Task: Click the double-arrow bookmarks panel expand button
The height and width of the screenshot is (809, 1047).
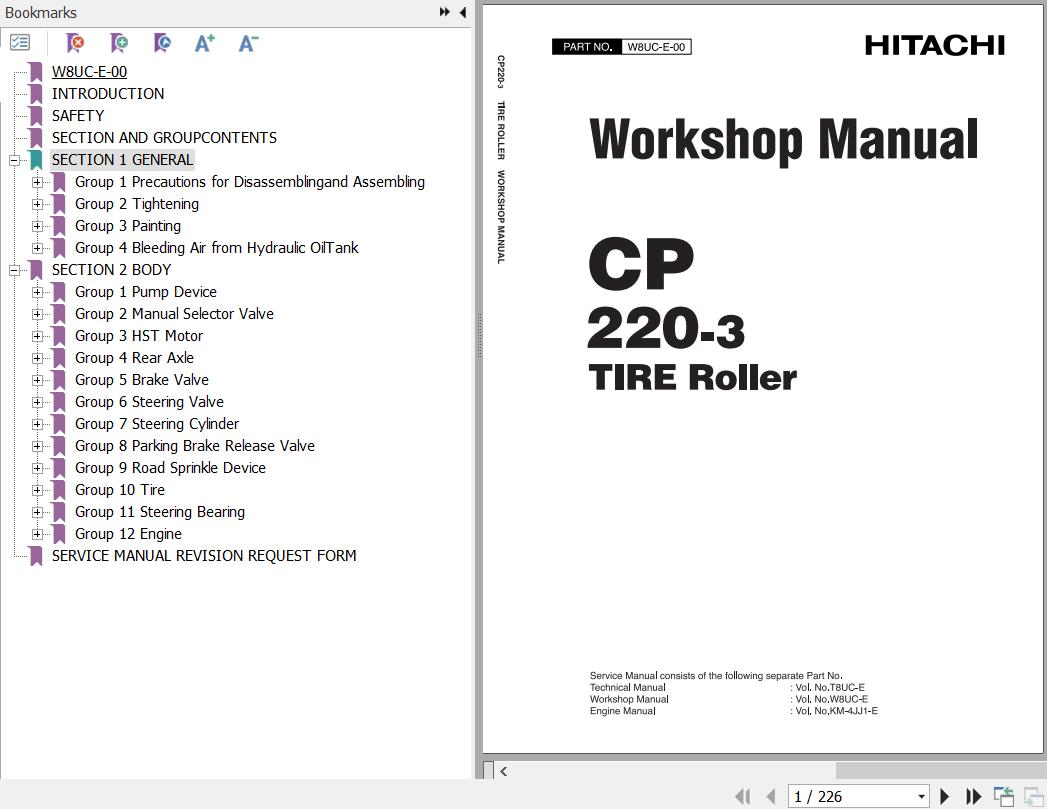Action: (444, 13)
